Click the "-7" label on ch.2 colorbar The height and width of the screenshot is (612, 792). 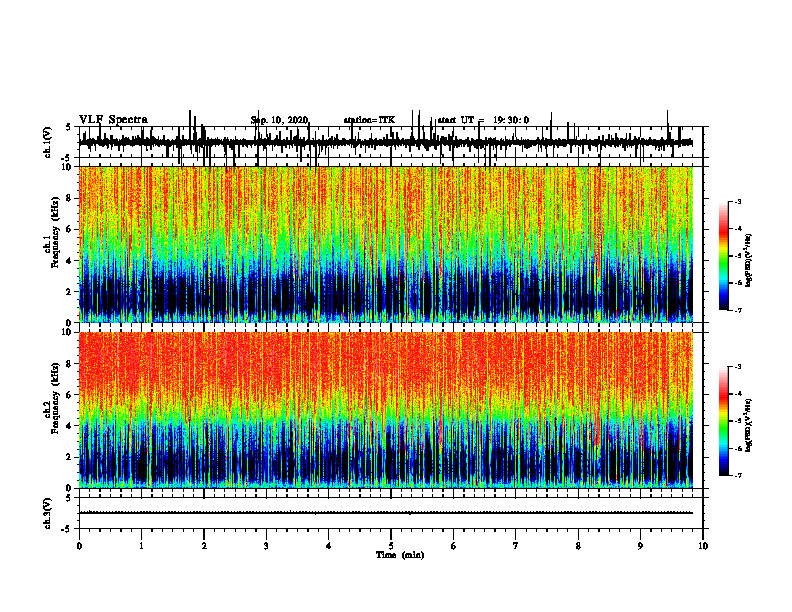738,476
